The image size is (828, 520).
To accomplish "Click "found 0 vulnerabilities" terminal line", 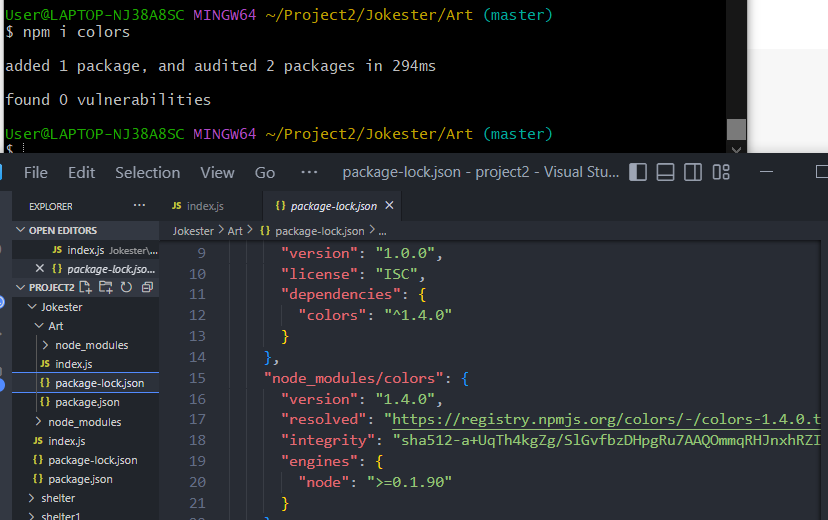I will (x=108, y=100).
